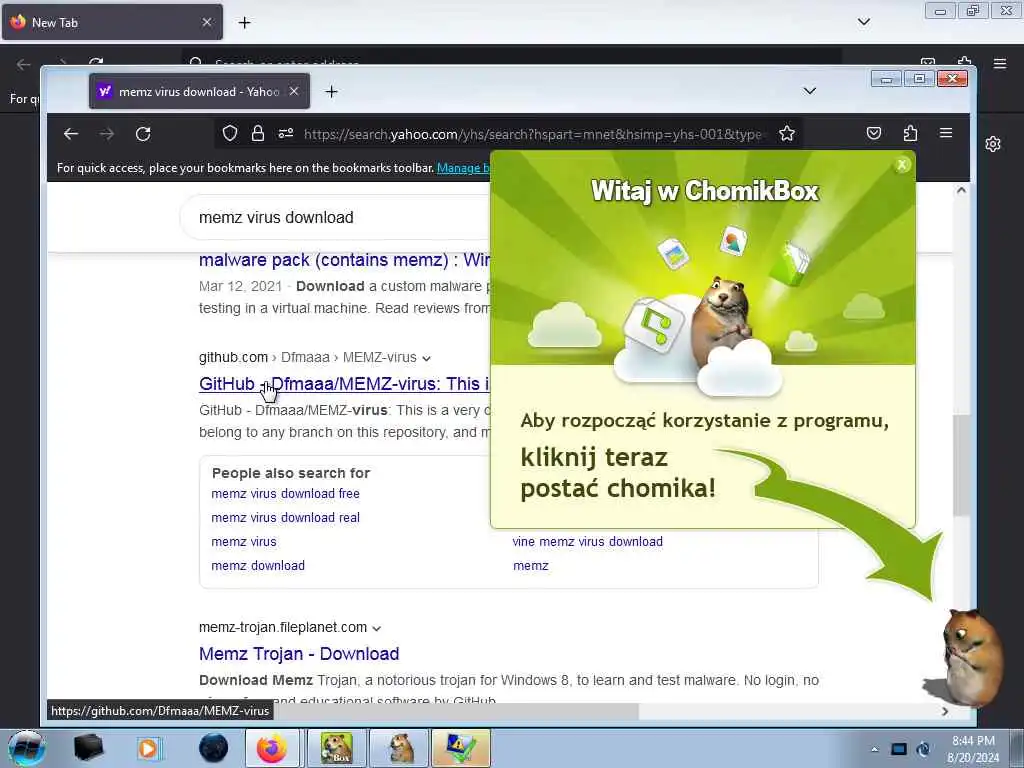Screen dimensions: 1024x768
Task: Click the Yahoo window address bar URL
Action: pos(533,134)
